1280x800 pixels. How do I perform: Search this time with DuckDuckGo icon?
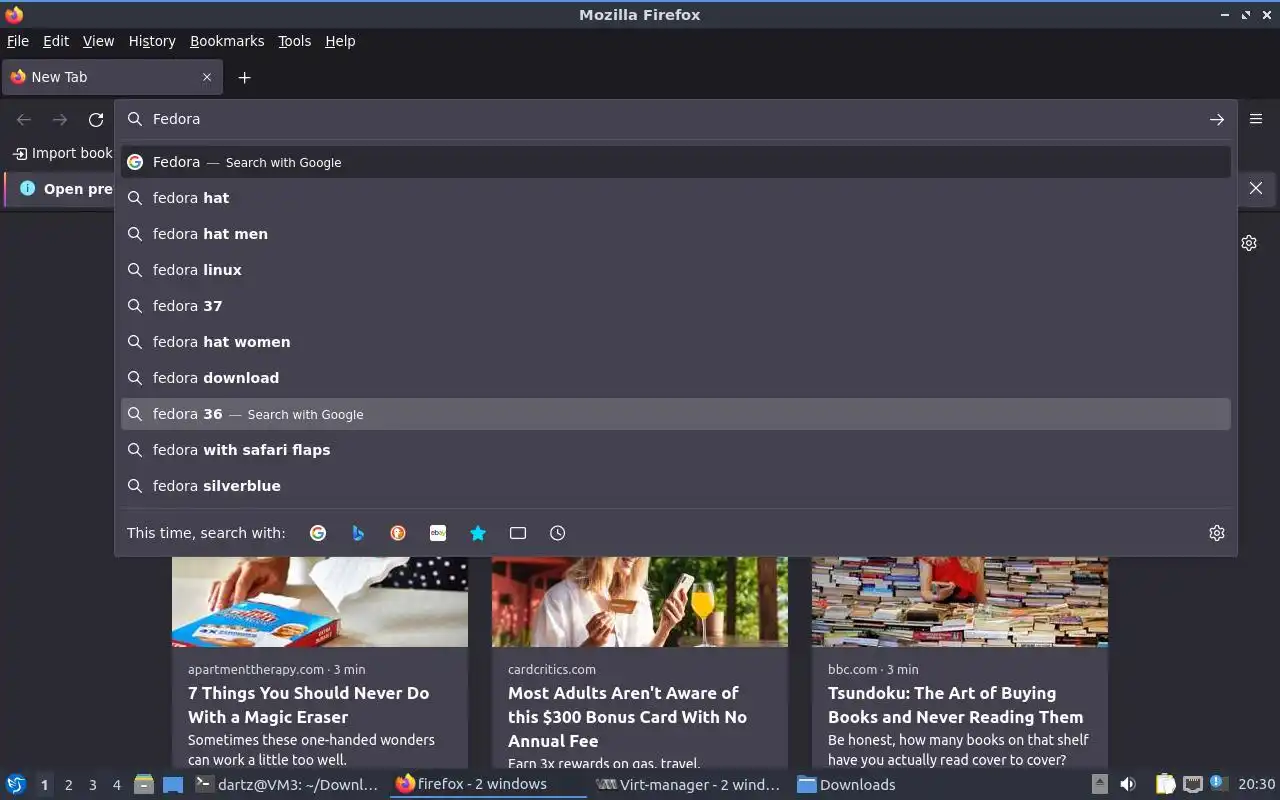point(398,533)
